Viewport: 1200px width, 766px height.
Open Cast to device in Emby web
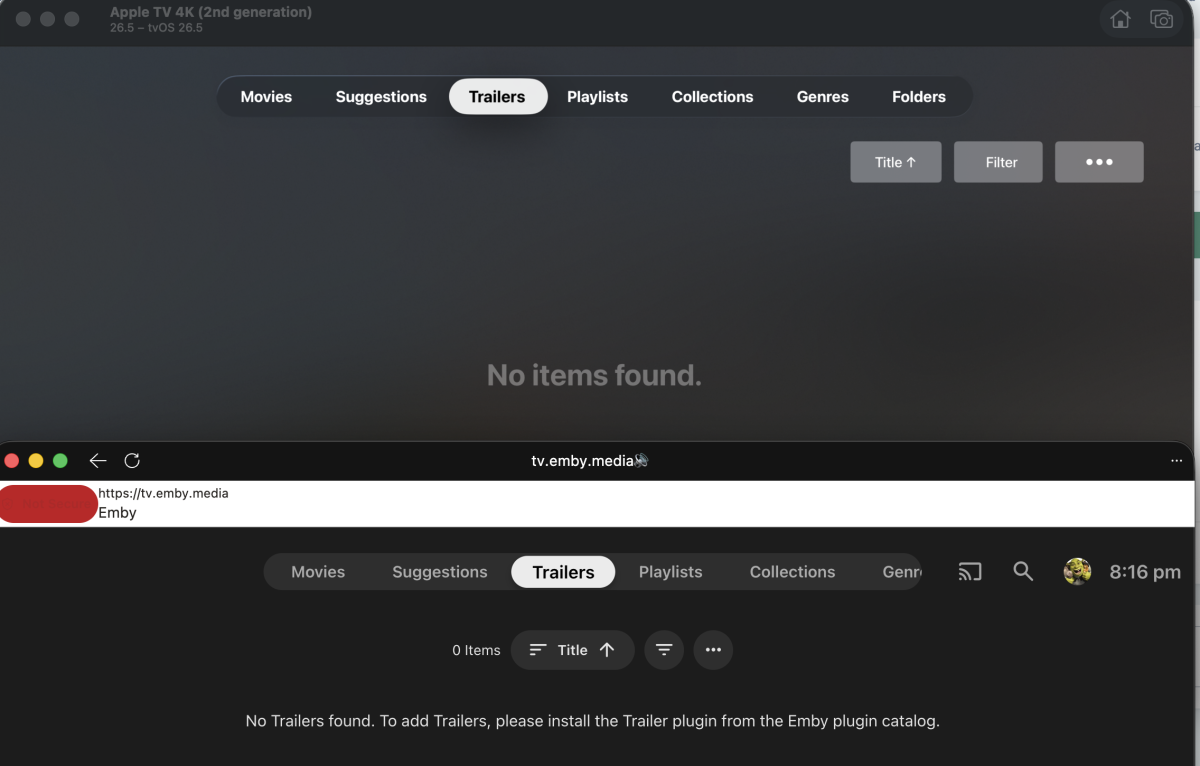tap(970, 572)
